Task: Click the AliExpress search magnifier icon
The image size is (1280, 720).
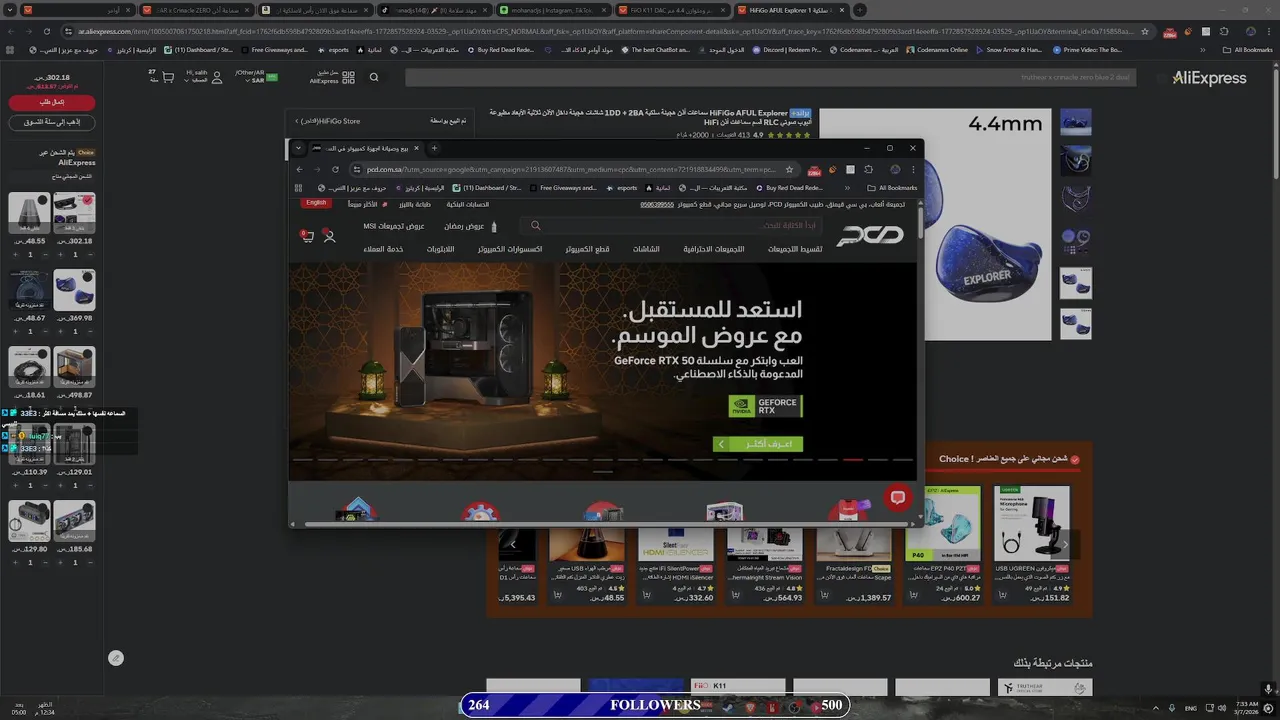Action: click(374, 77)
